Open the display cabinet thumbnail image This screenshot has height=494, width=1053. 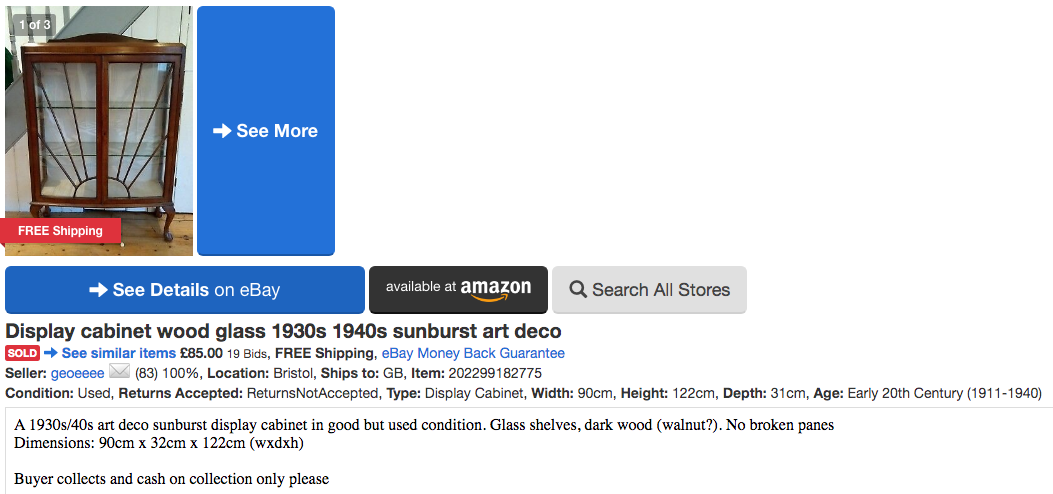pyautogui.click(x=98, y=120)
